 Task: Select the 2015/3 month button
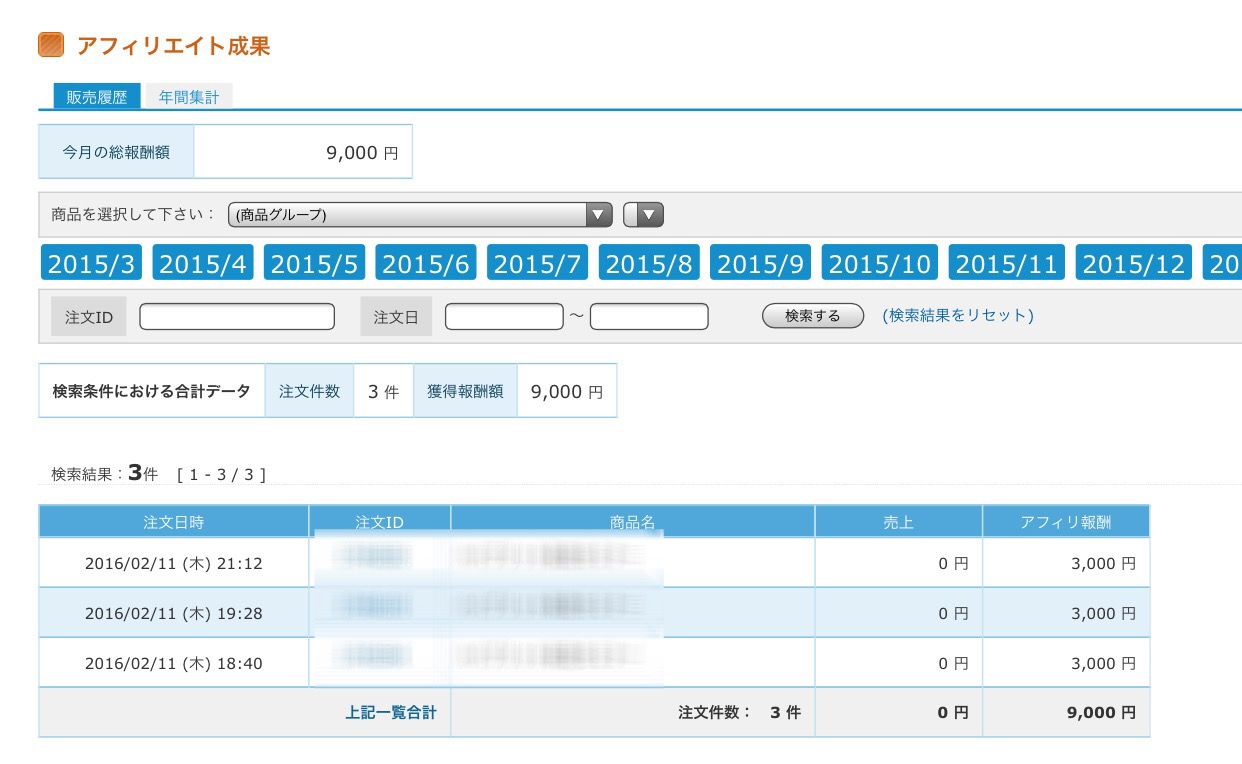[x=91, y=264]
